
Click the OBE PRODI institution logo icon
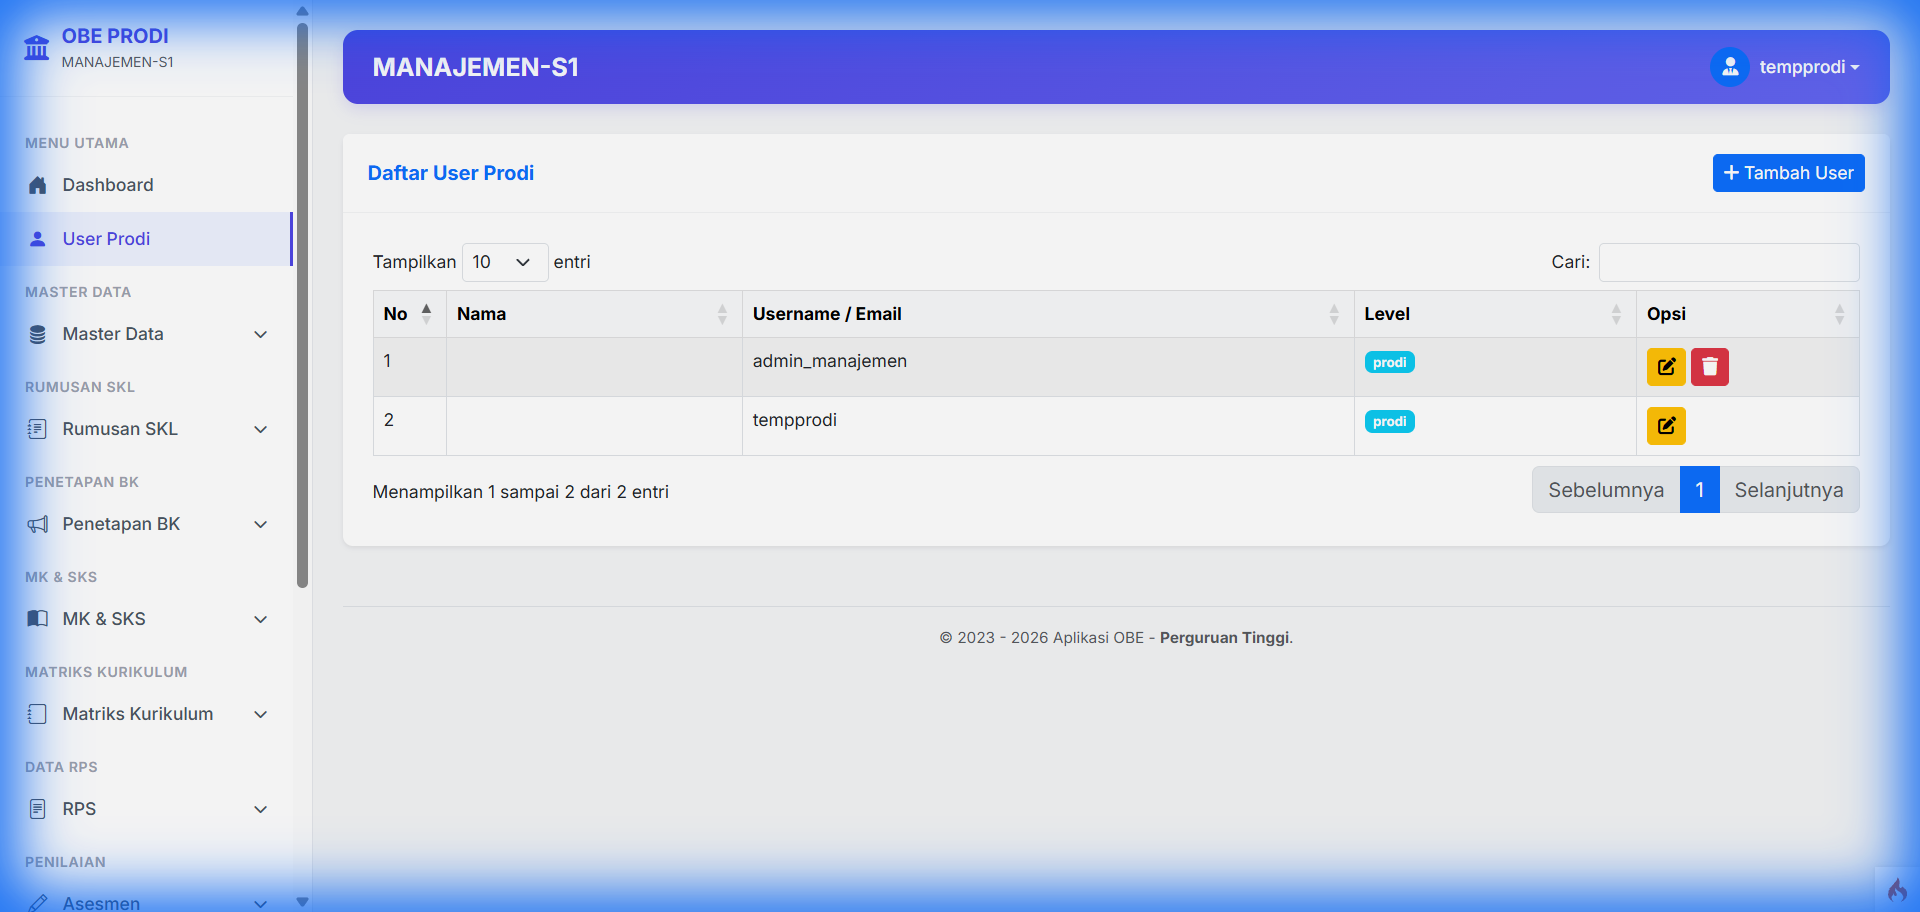coord(37,47)
